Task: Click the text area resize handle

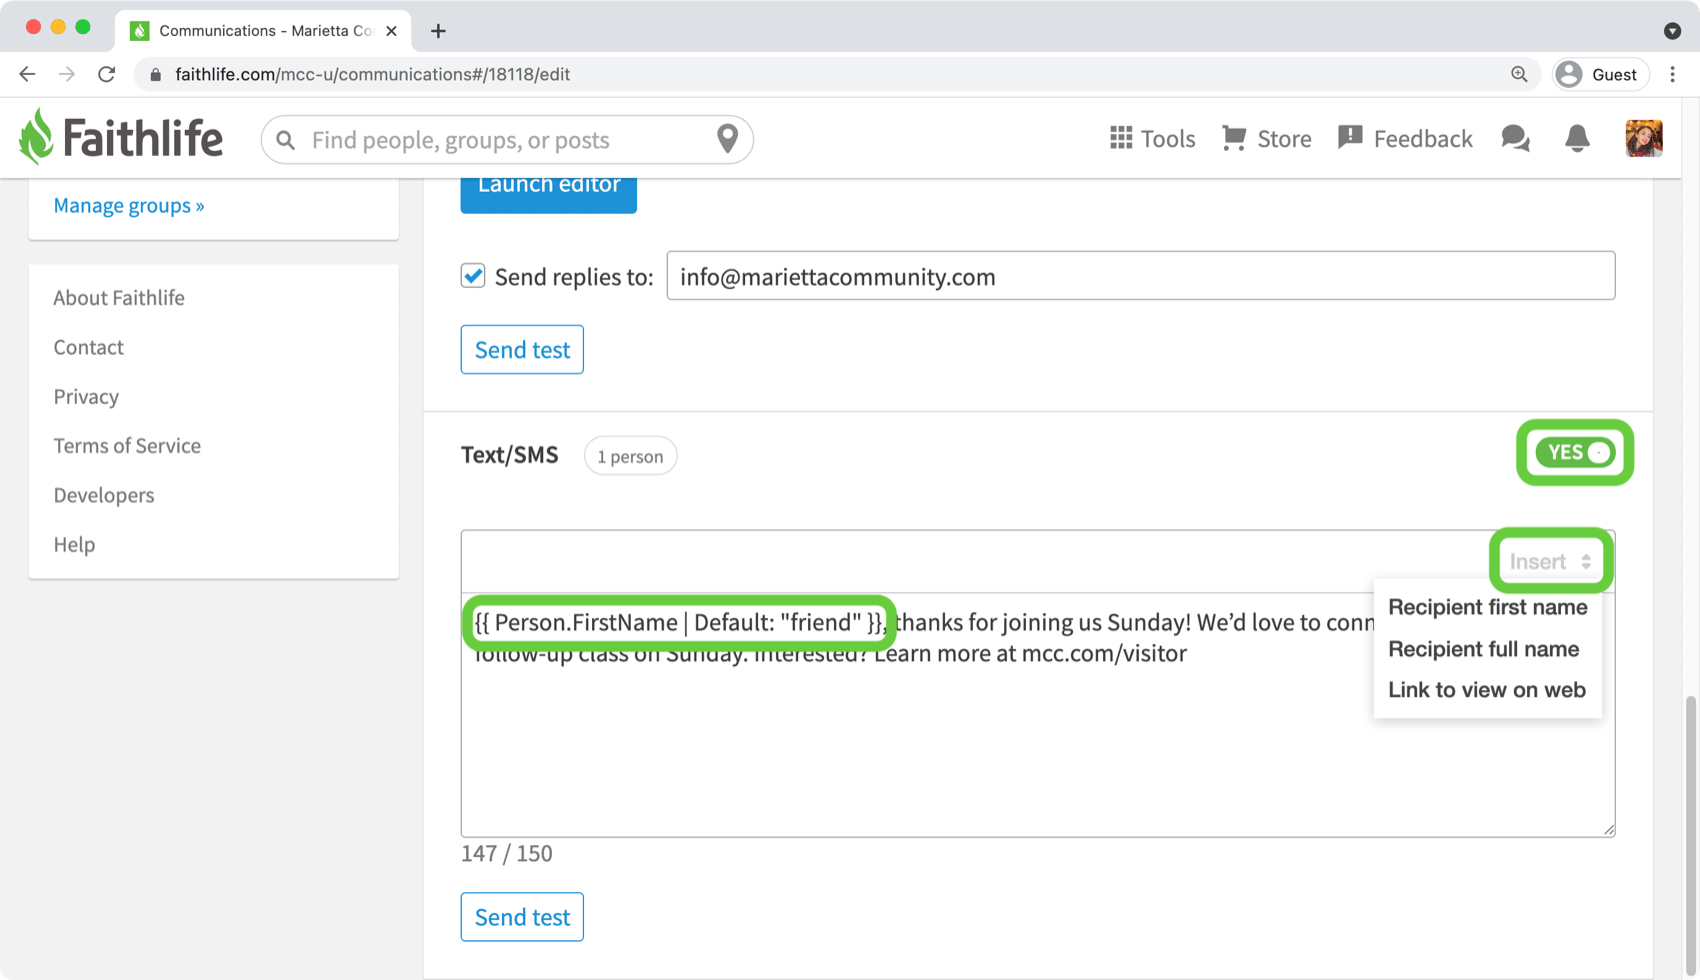Action: [1608, 829]
